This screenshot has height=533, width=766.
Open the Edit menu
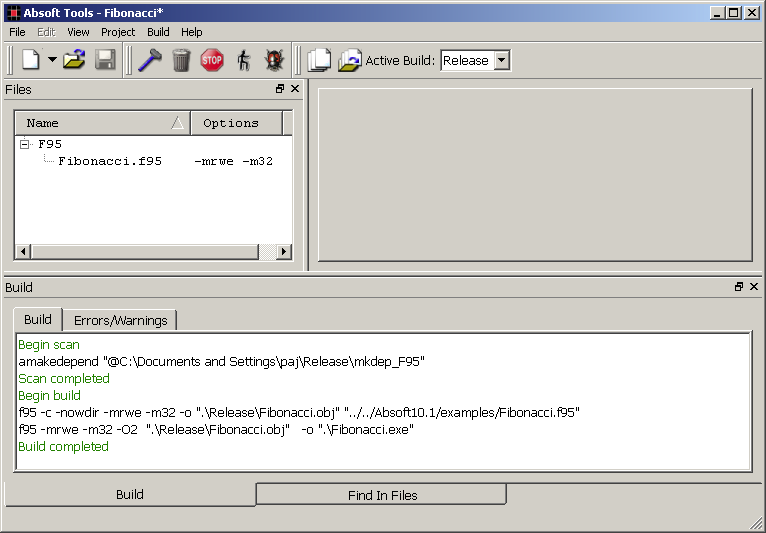tap(46, 32)
